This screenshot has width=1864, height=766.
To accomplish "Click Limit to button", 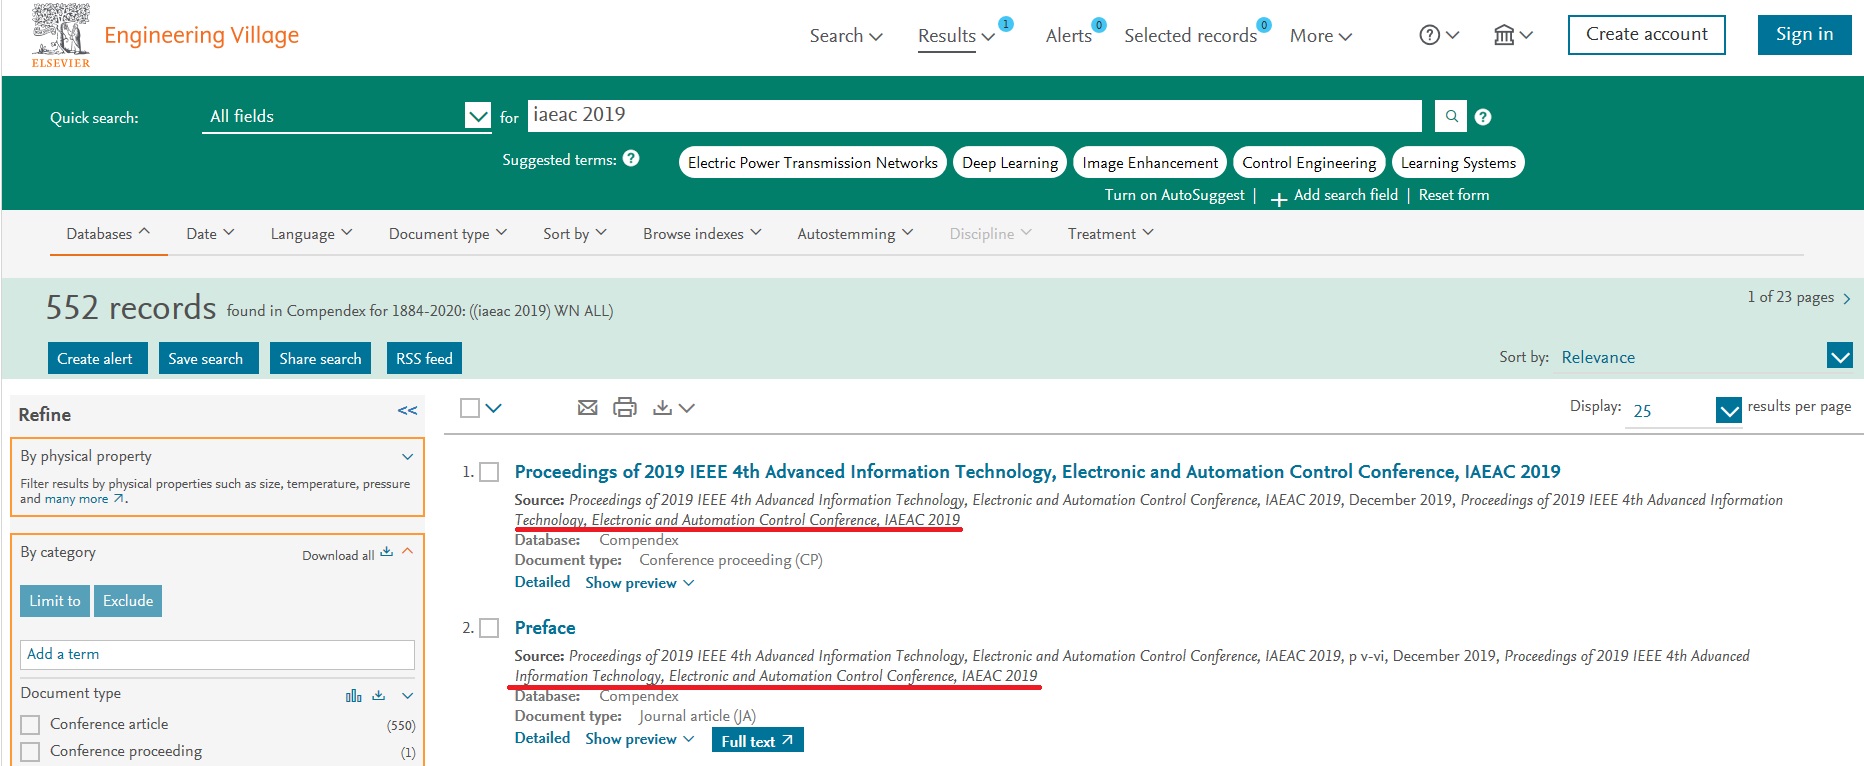I will tap(55, 601).
